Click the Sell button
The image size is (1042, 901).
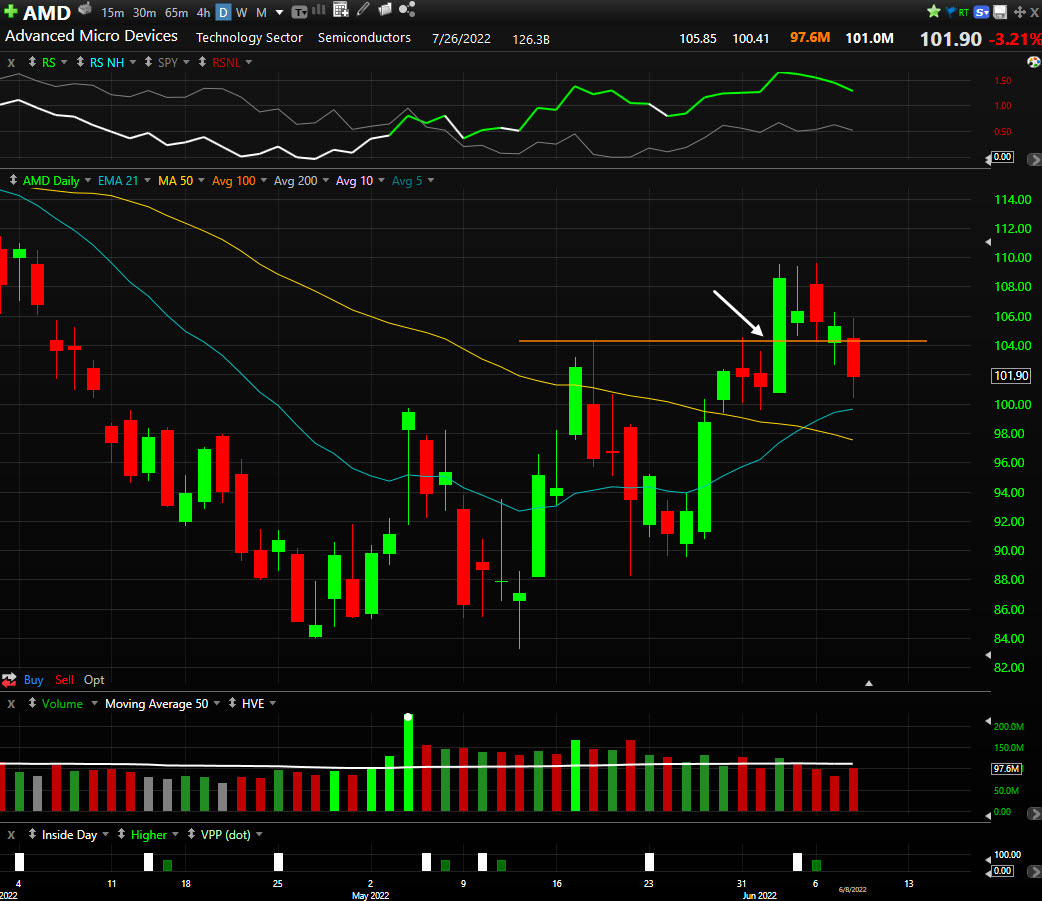(x=64, y=680)
